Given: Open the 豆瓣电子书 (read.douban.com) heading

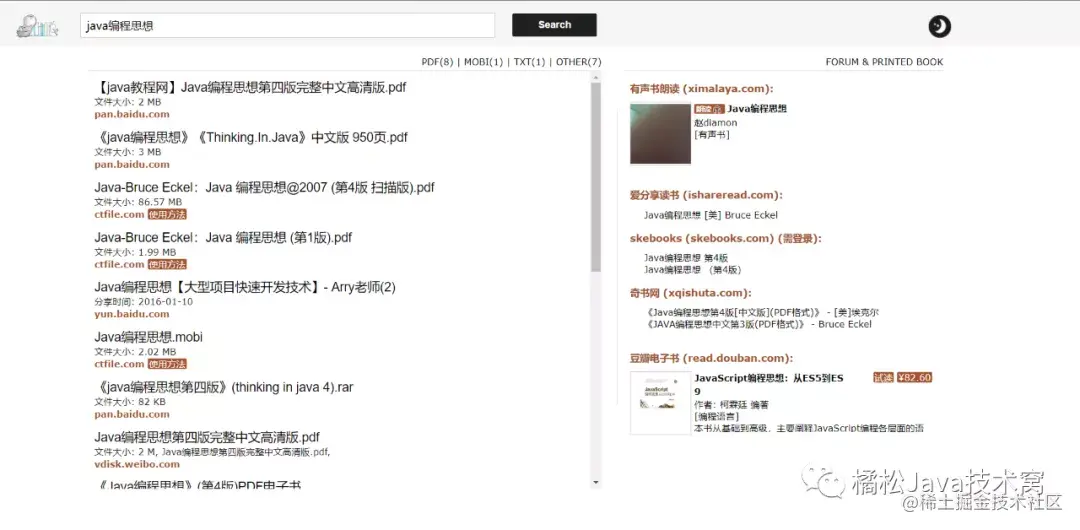Looking at the screenshot, I should click(712, 358).
